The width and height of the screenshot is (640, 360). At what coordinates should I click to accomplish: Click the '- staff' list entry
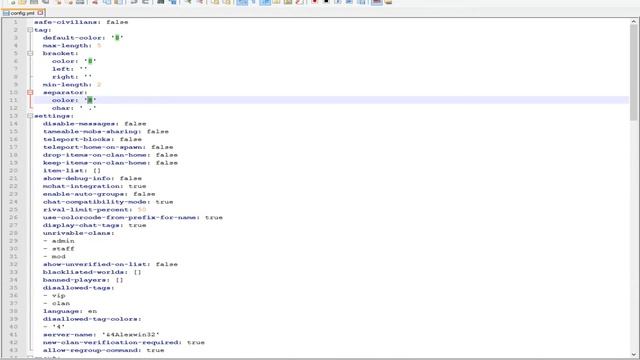click(58, 249)
